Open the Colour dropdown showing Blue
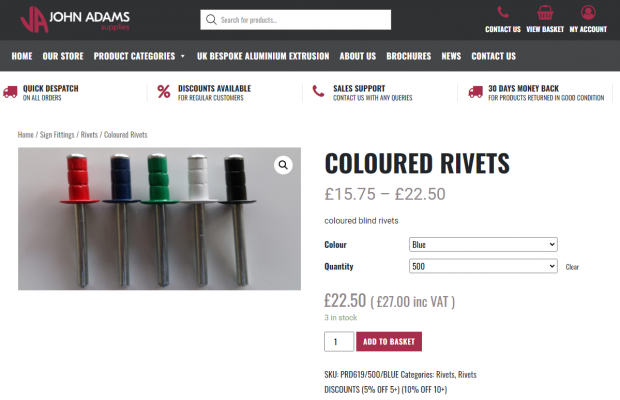 click(483, 245)
